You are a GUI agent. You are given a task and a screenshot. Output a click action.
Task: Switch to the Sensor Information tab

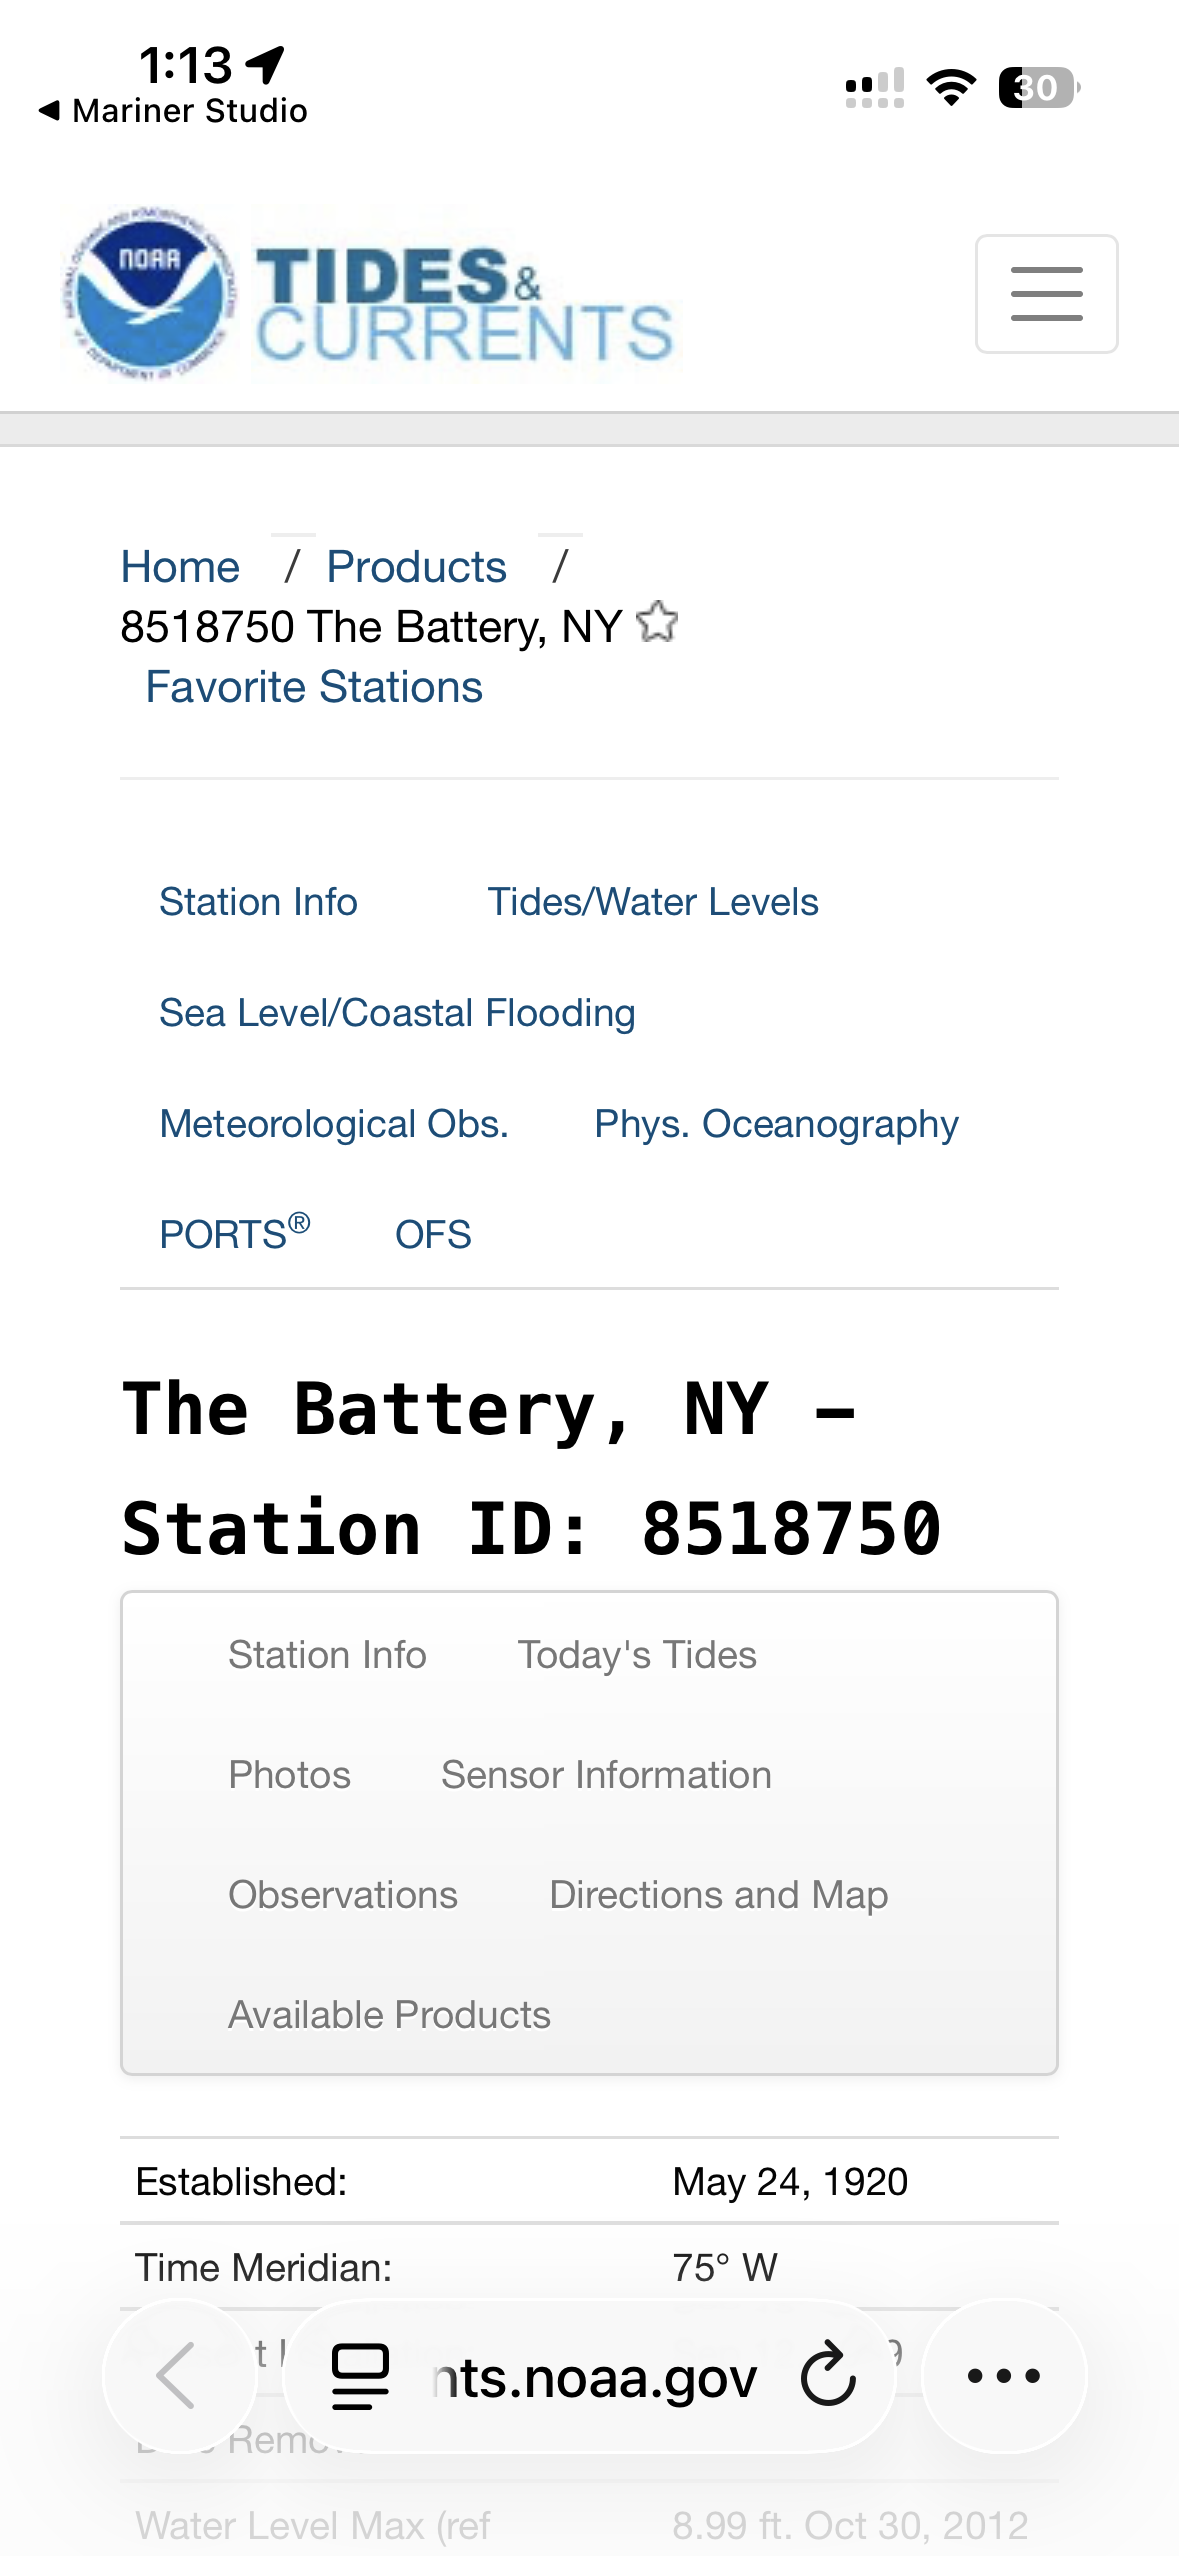coord(606,1775)
